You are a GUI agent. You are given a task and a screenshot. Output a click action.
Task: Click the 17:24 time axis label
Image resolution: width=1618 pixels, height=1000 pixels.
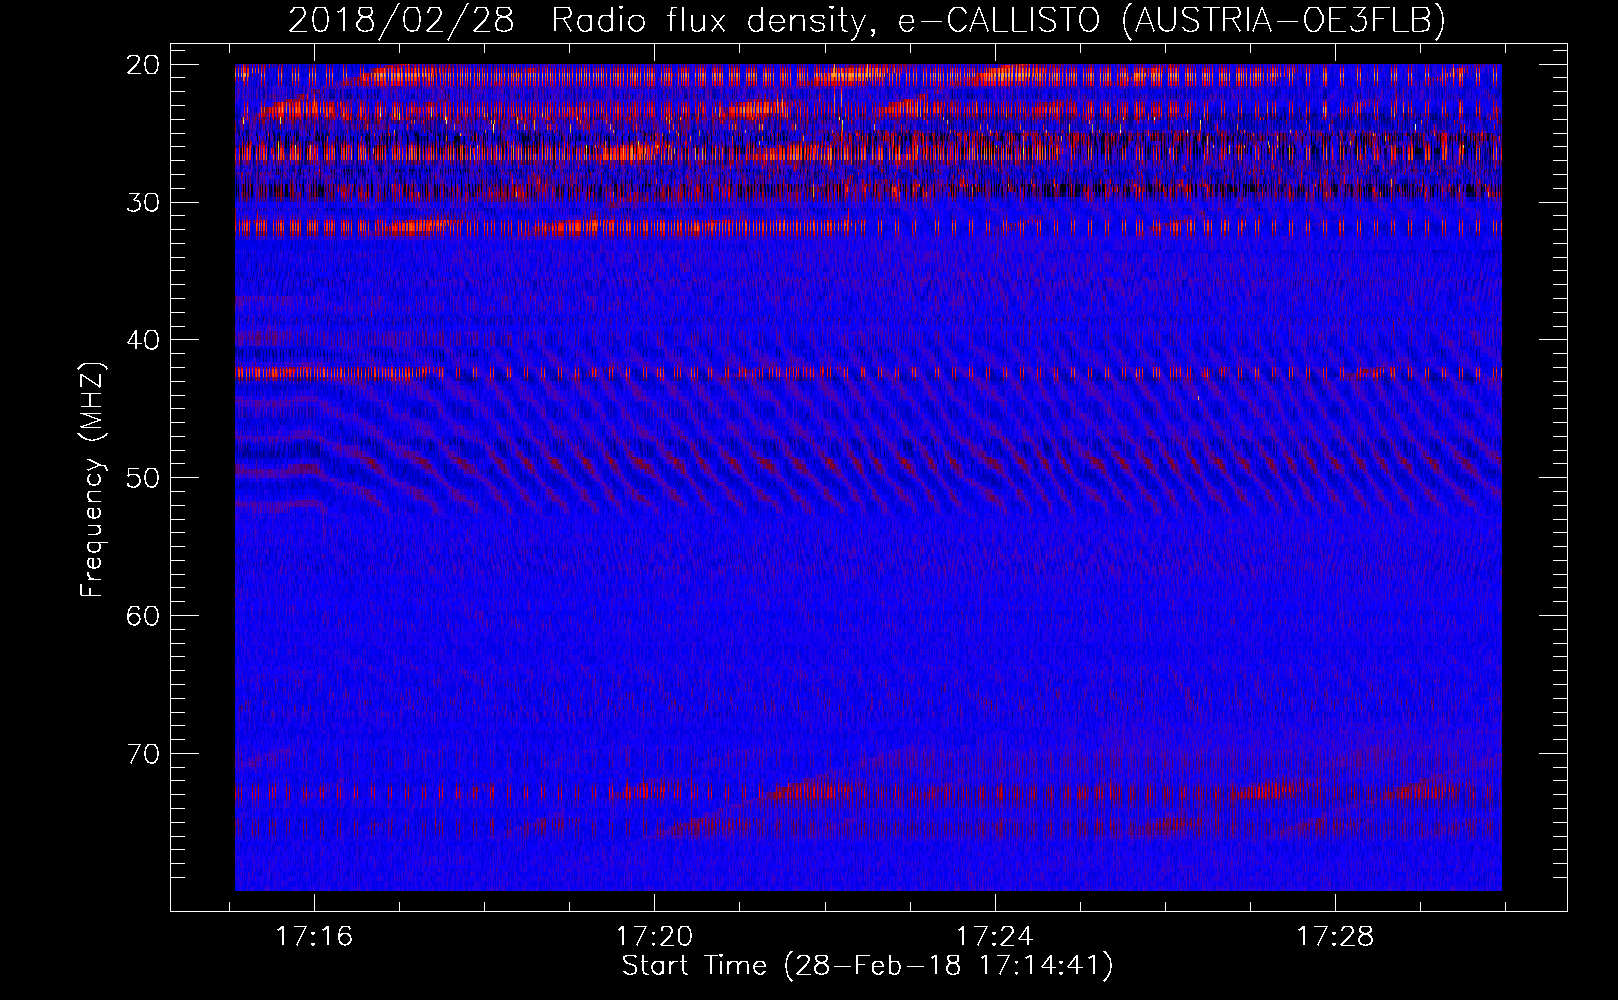pos(995,937)
